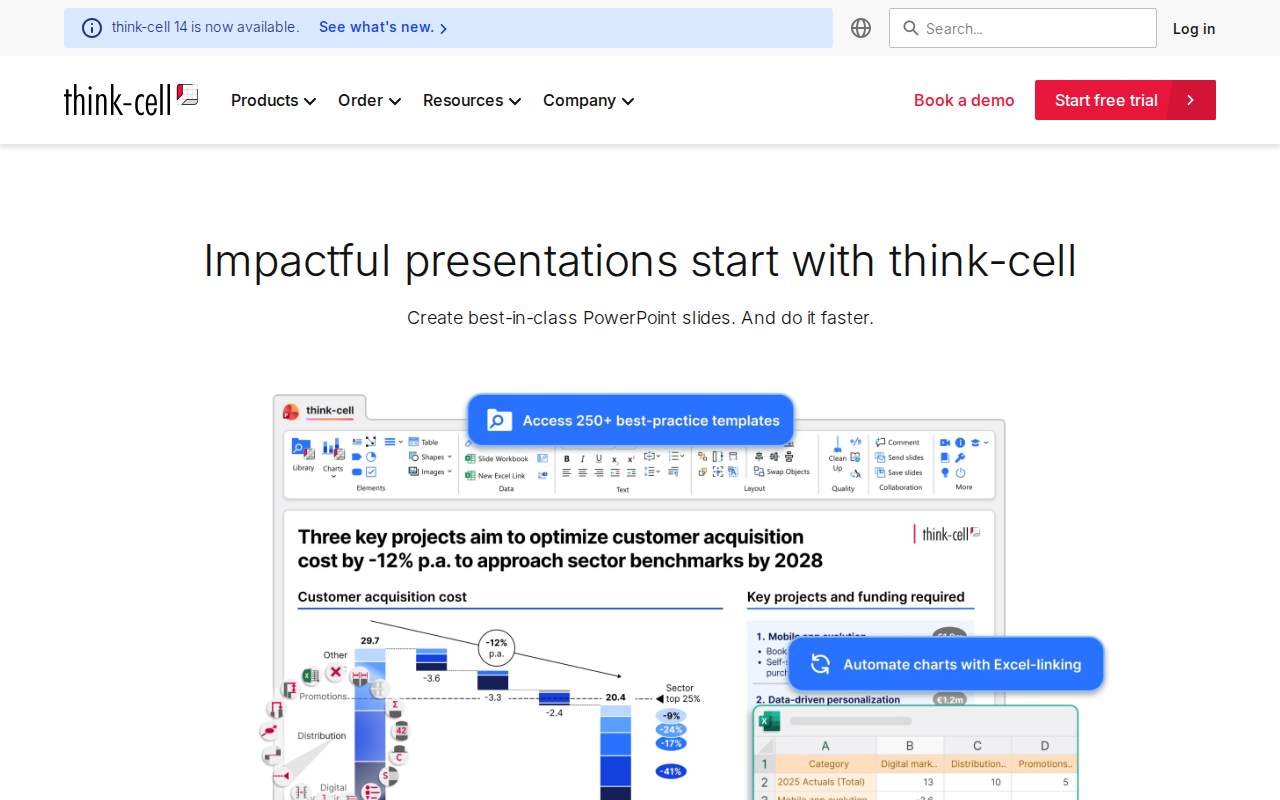The width and height of the screenshot is (1280, 800).
Task: Click the Sector top 25% label
Action: pyautogui.click(x=682, y=693)
